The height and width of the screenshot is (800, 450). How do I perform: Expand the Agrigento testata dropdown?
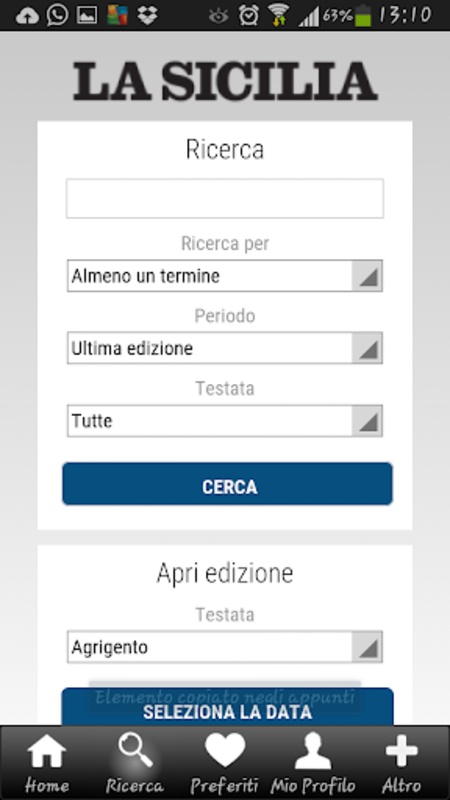point(224,647)
